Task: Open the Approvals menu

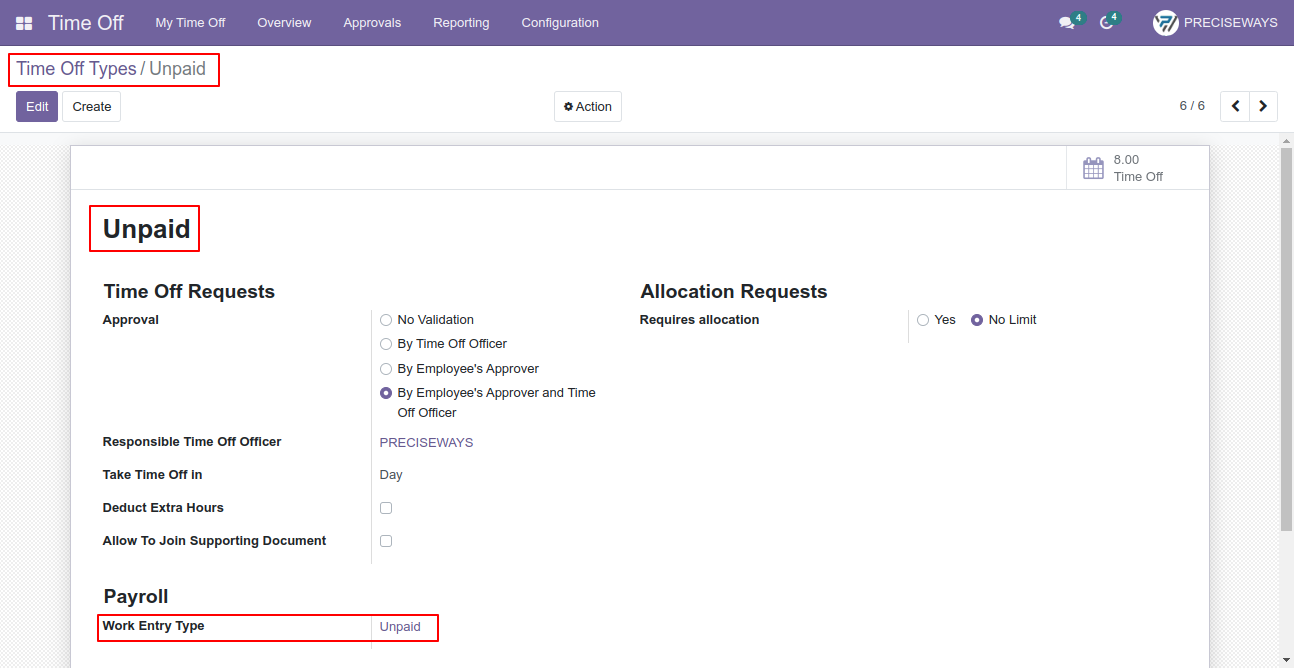Action: [x=372, y=23]
